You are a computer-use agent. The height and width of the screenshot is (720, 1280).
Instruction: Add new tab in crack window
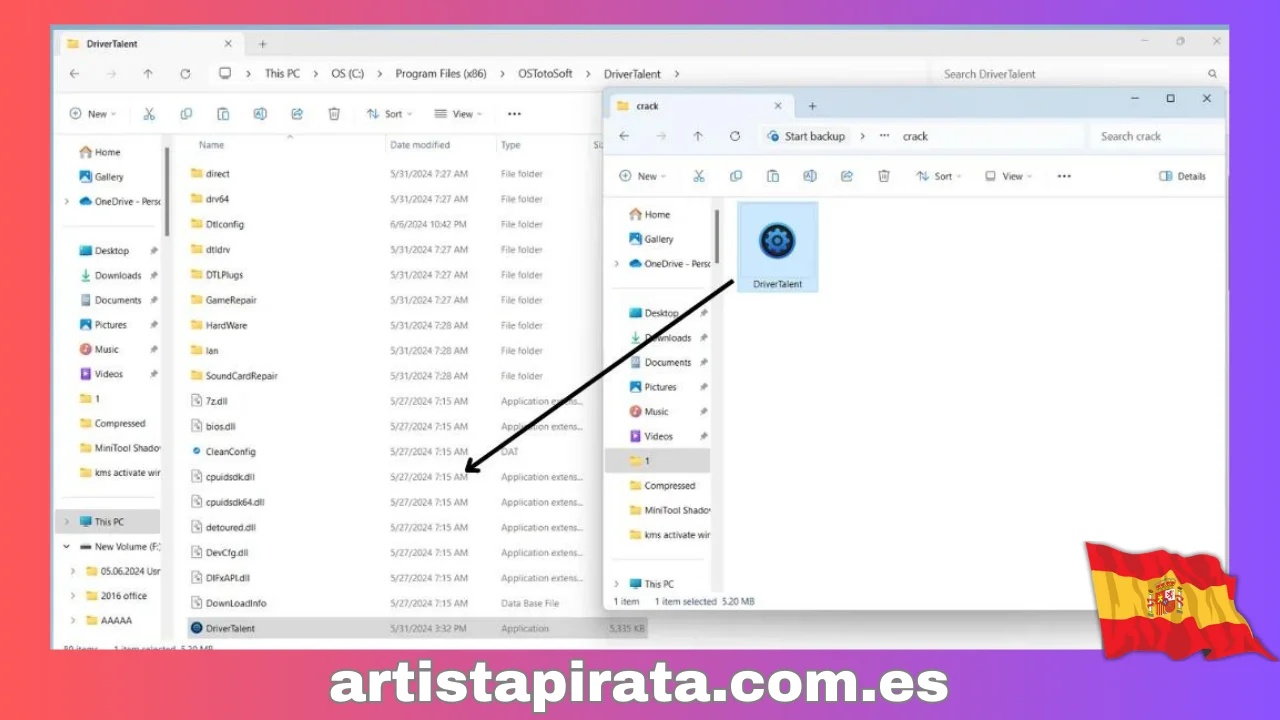(x=812, y=106)
